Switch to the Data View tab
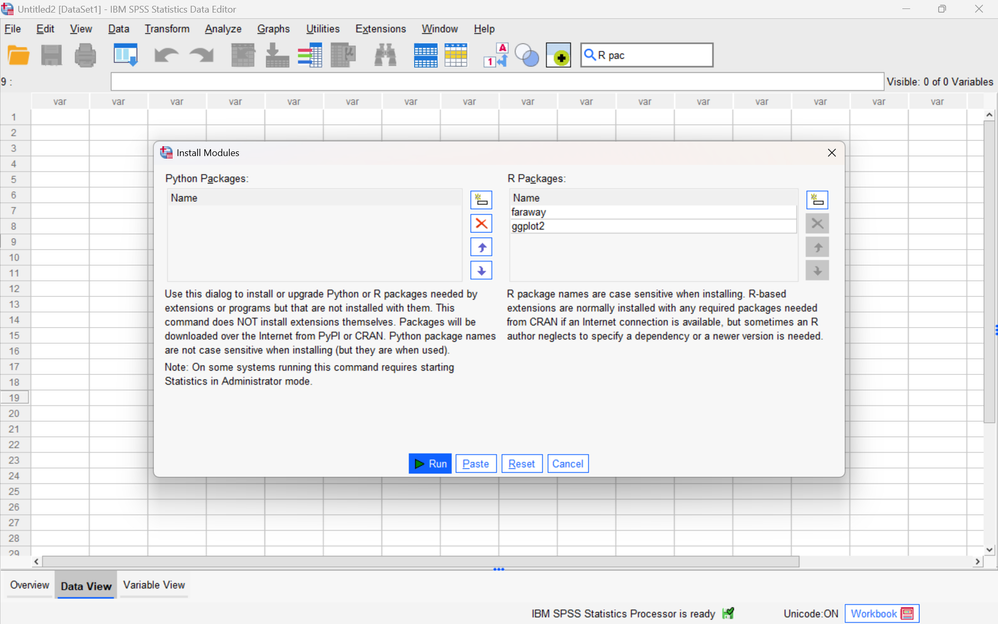998x624 pixels. coord(86,586)
